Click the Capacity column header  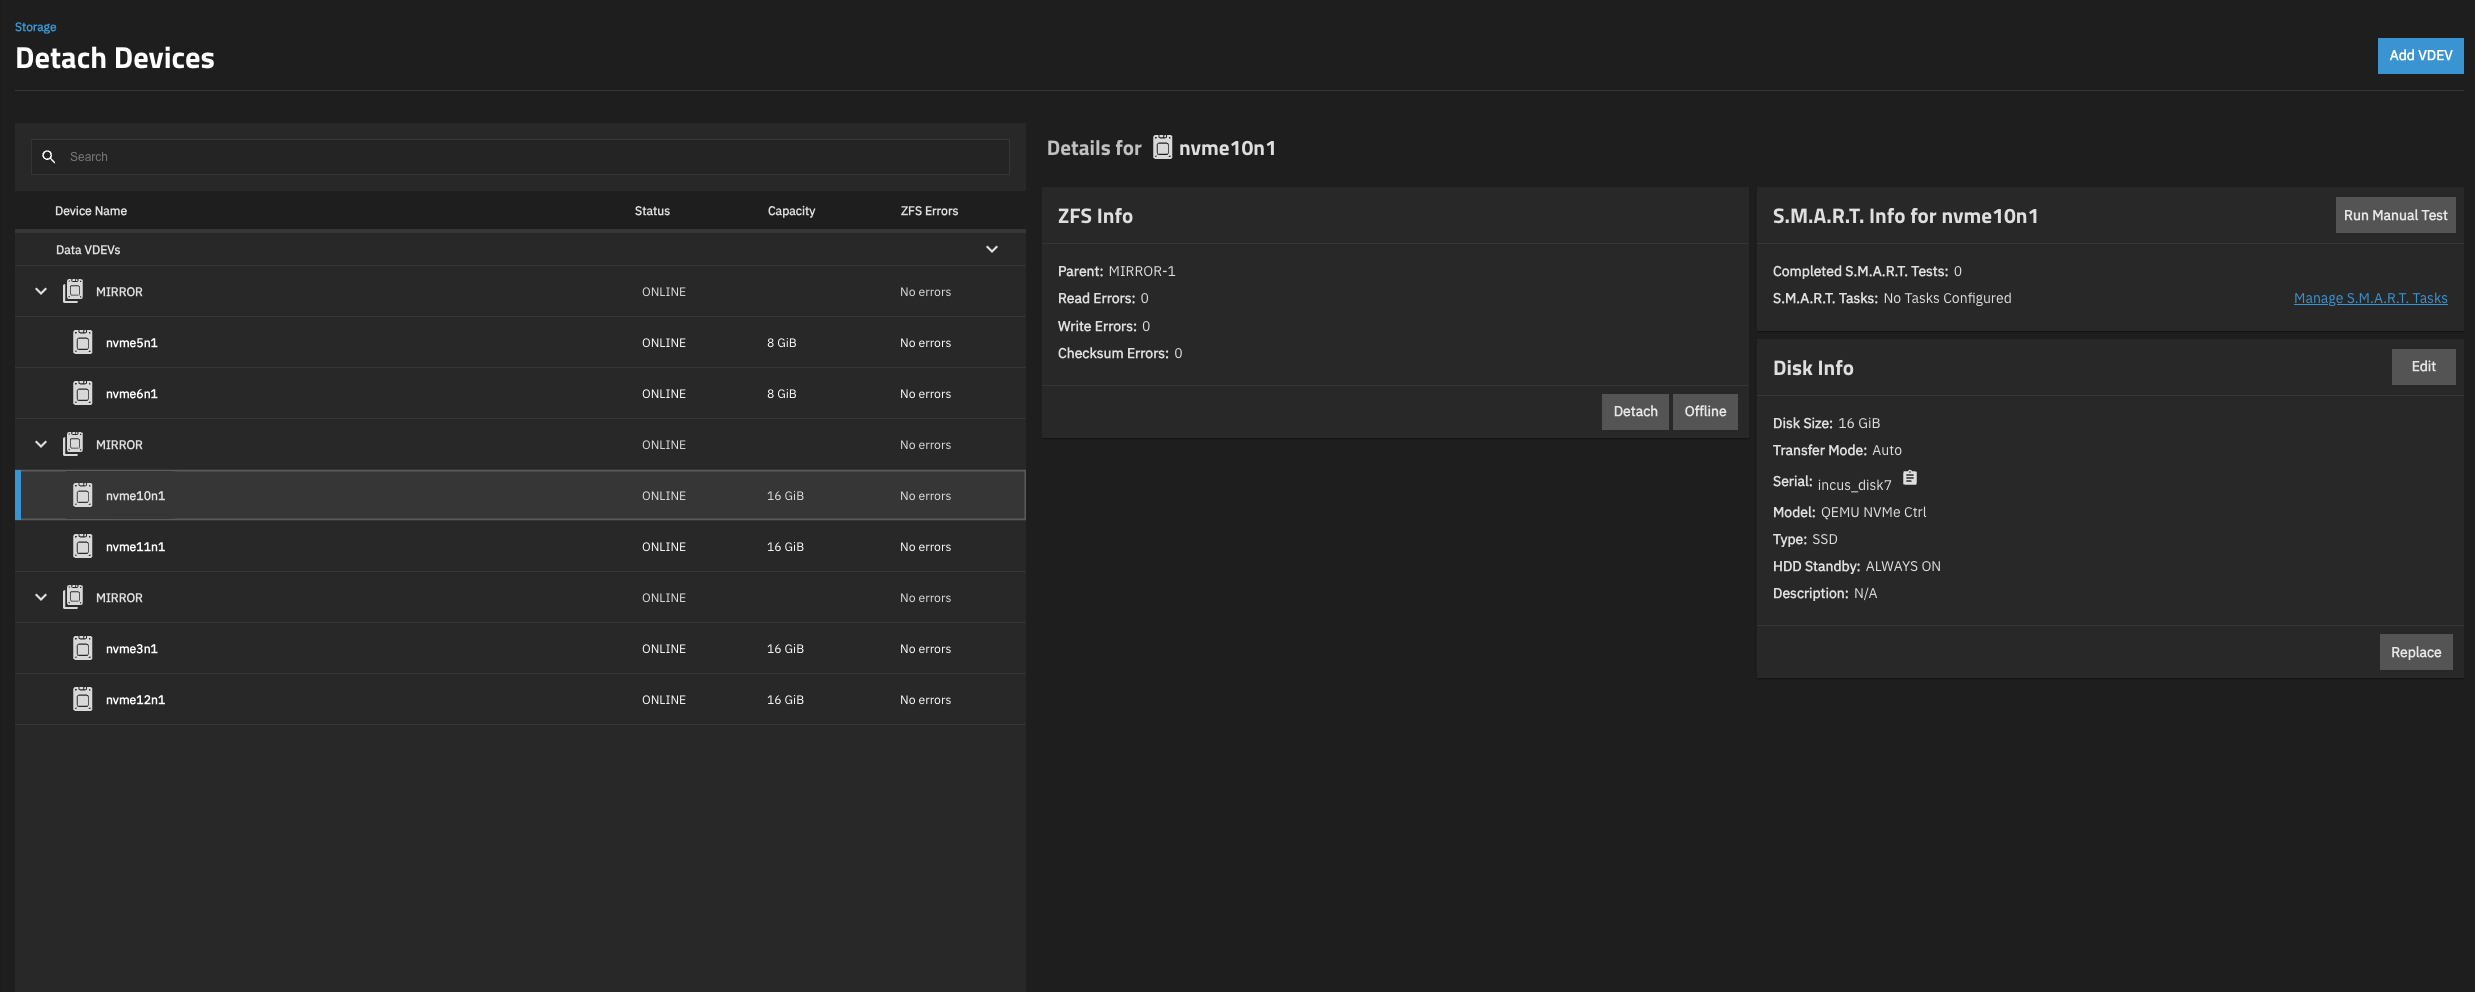pos(791,211)
